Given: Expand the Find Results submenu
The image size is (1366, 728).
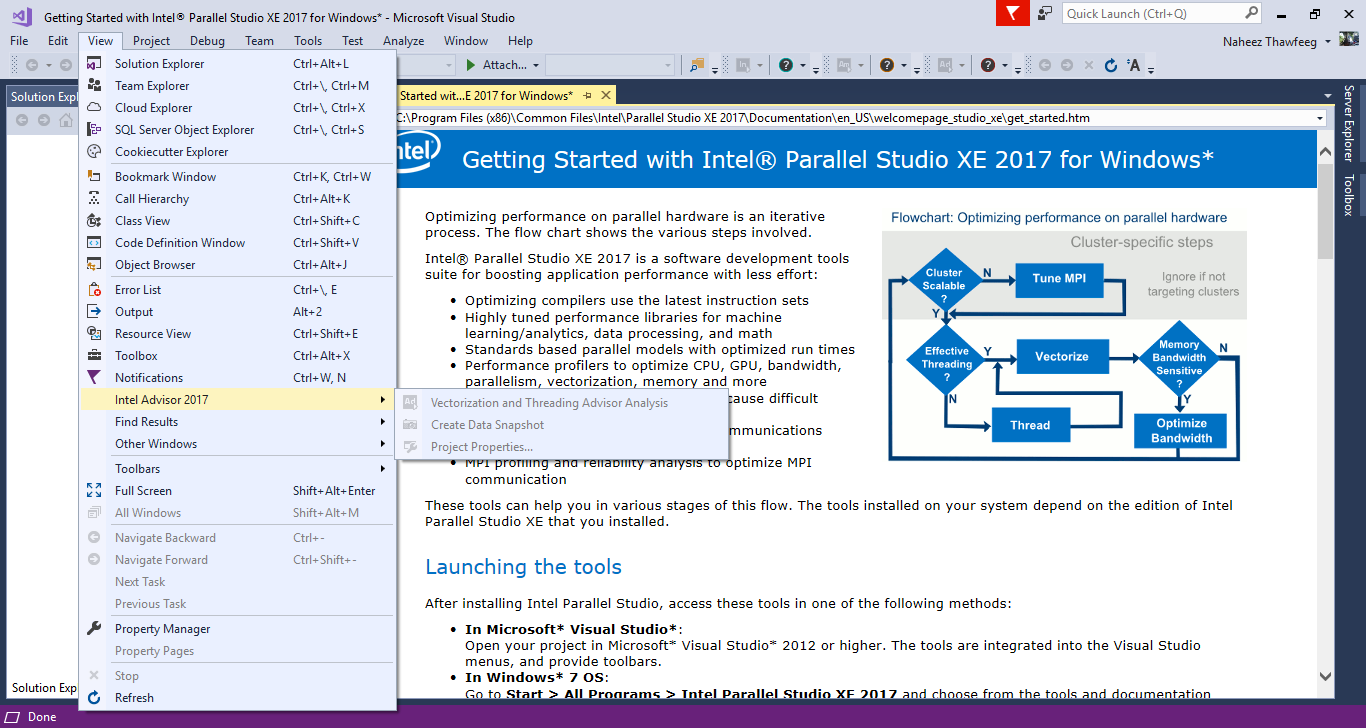Looking at the screenshot, I should (x=237, y=422).
